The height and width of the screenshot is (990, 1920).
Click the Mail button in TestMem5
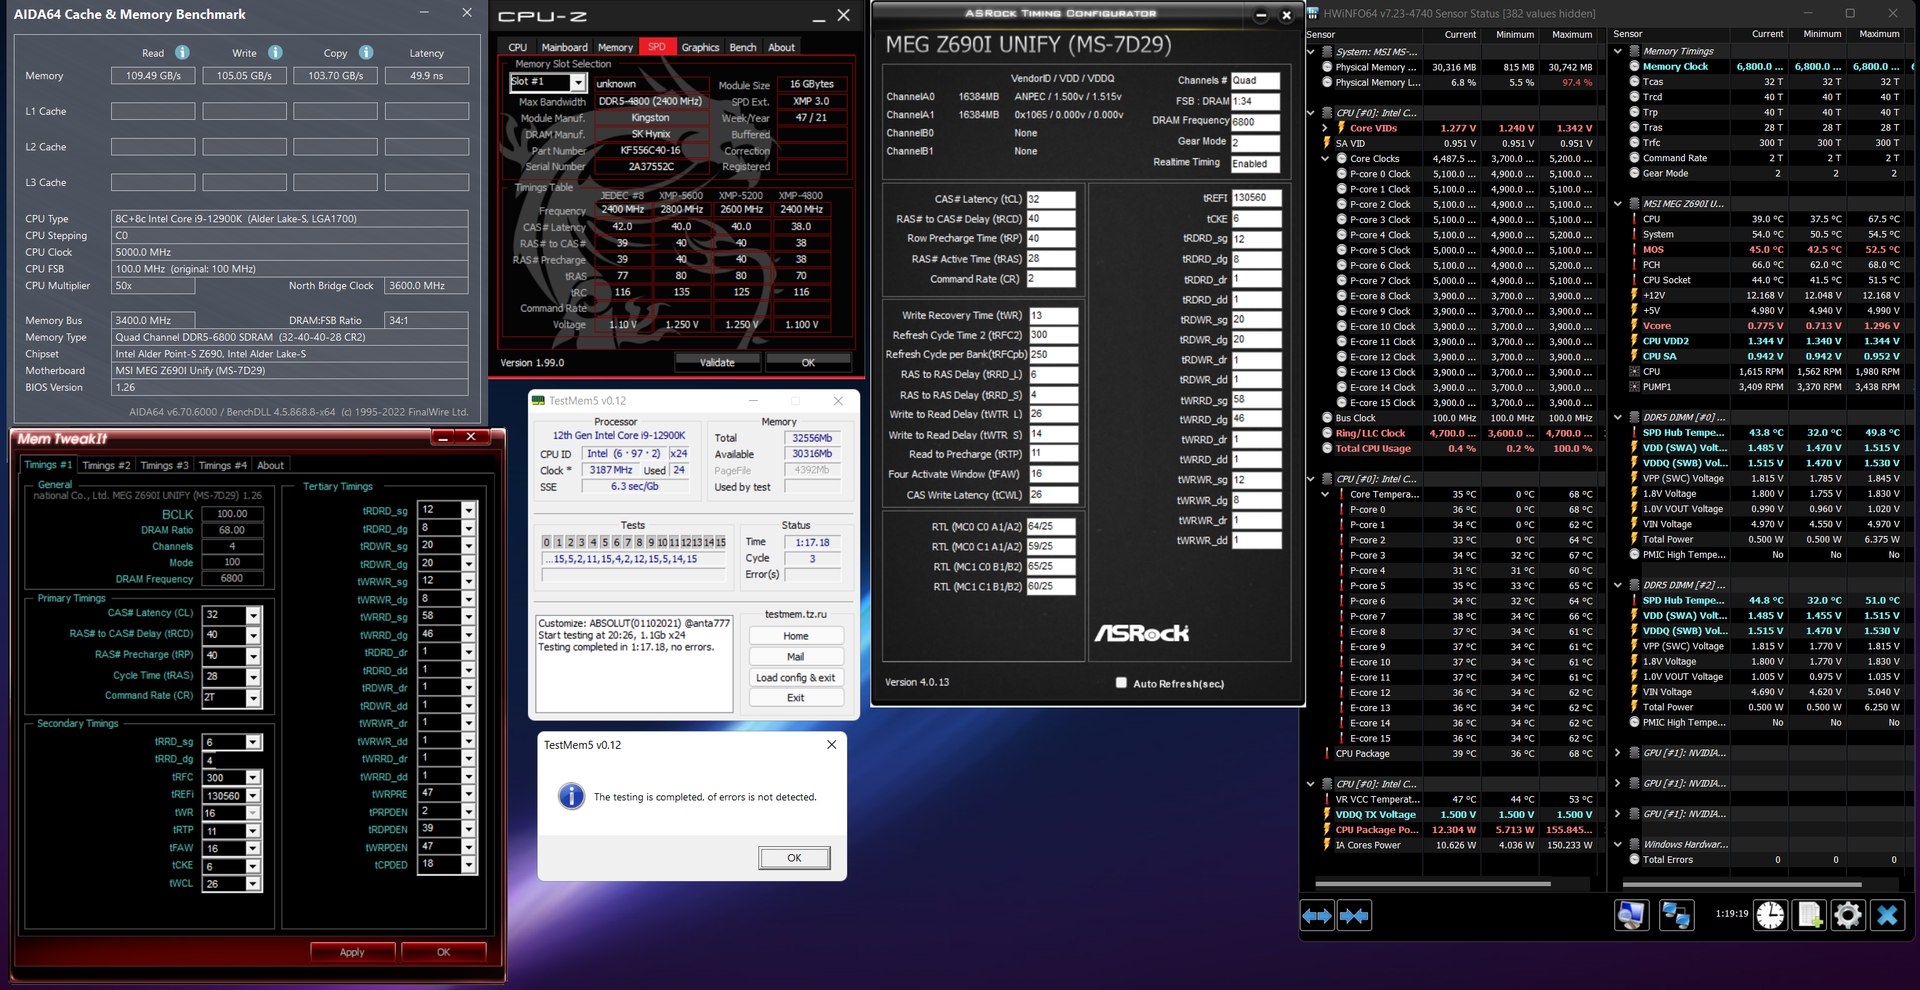tap(796, 657)
